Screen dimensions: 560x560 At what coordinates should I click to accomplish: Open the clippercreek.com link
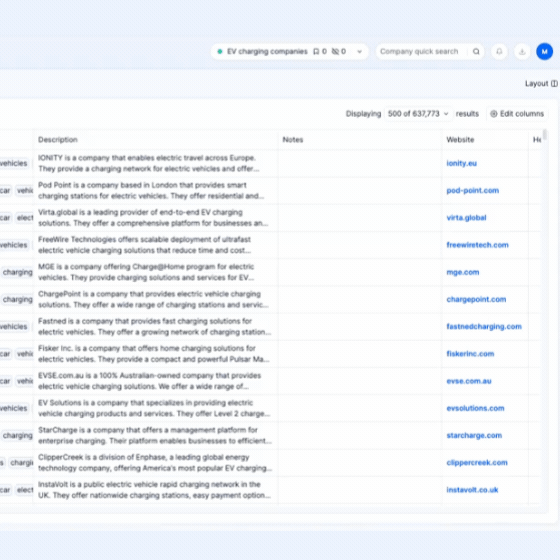point(476,462)
